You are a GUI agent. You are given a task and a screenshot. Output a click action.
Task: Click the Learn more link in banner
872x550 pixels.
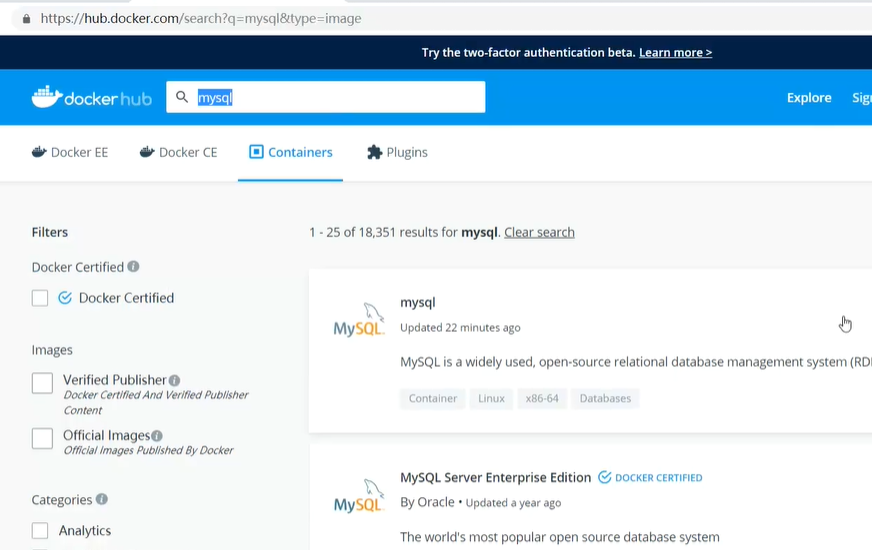[675, 52]
